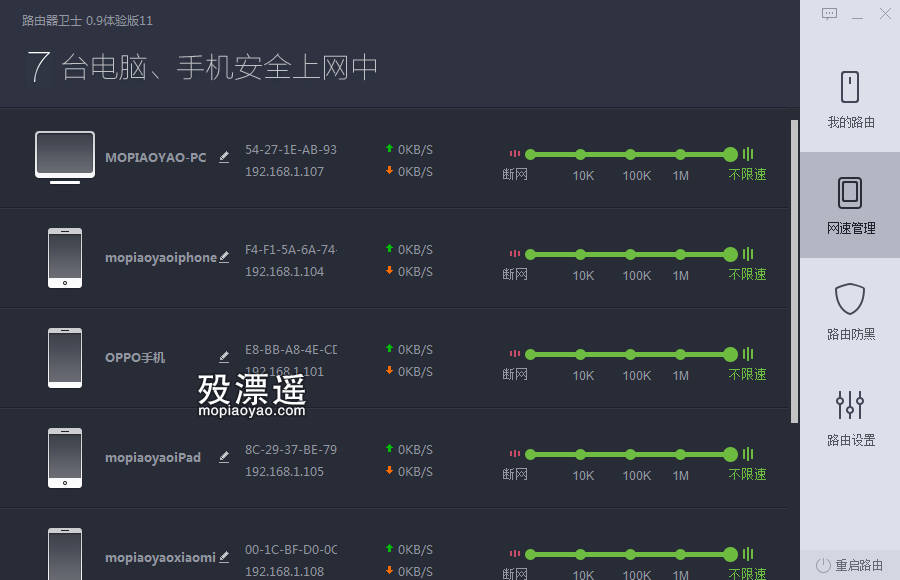Set mopiaoyaoiPad speed limit to 10K

(x=581, y=454)
